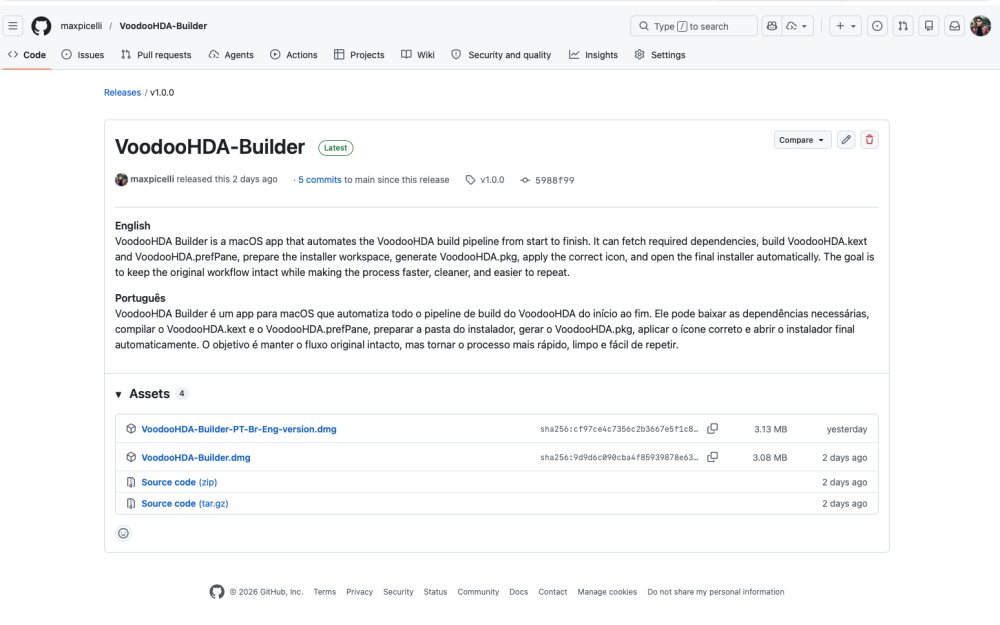Screen dimensions: 1000x625
Task: Switch to the Issues tab
Action: [x=83, y=55]
